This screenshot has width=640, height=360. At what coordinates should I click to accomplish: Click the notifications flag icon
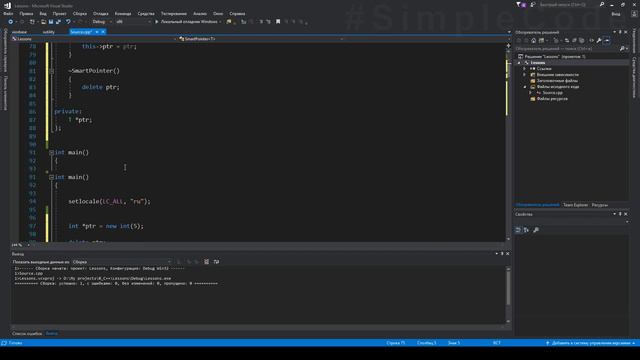tap(520, 4)
